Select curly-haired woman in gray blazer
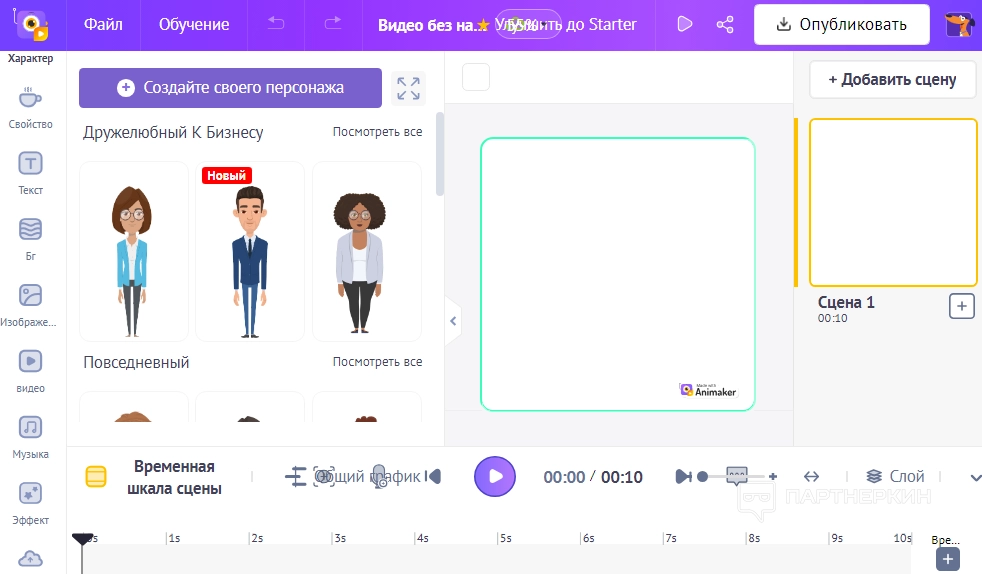The image size is (982, 574). [x=366, y=251]
